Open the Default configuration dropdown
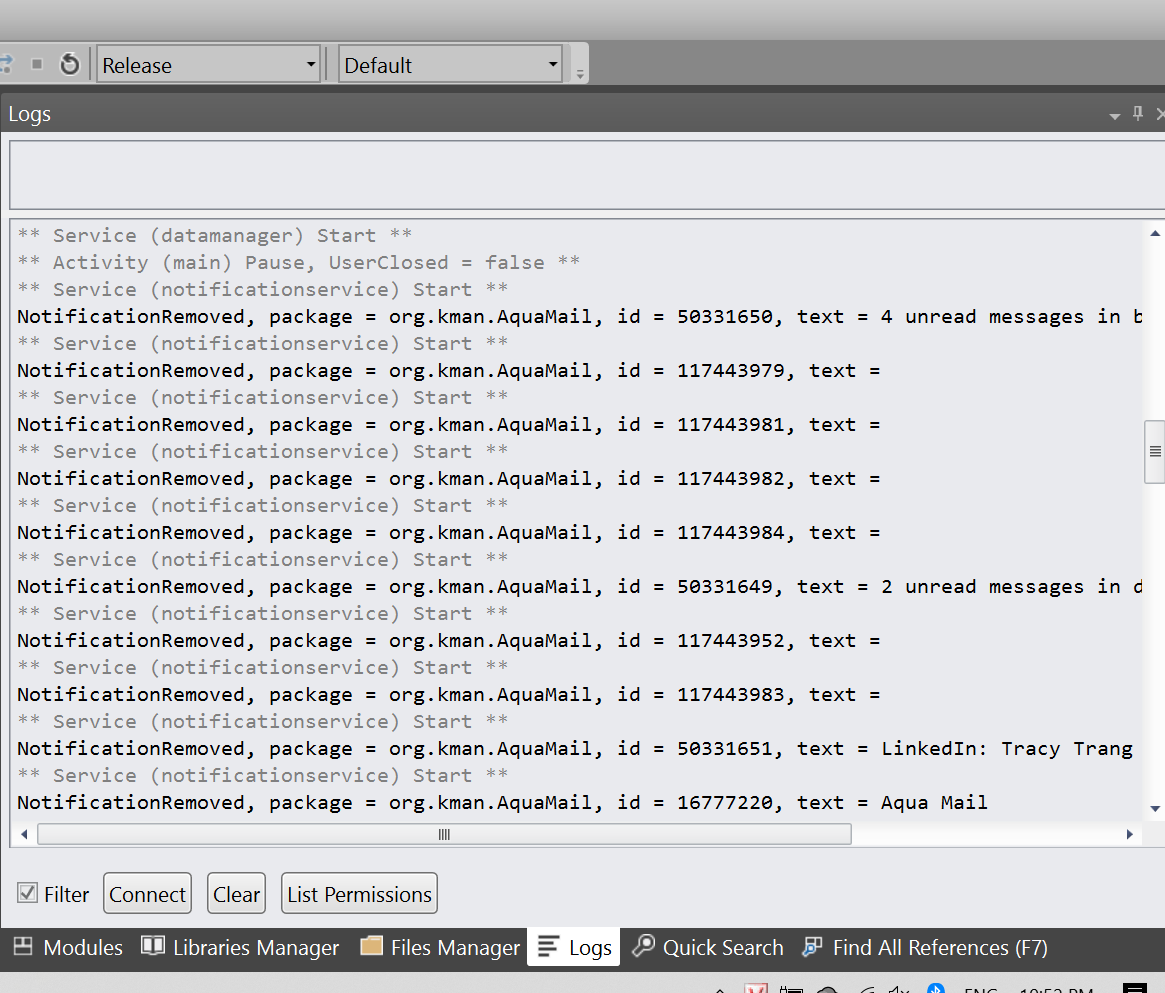Image resolution: width=1165 pixels, height=993 pixels. (x=450, y=65)
